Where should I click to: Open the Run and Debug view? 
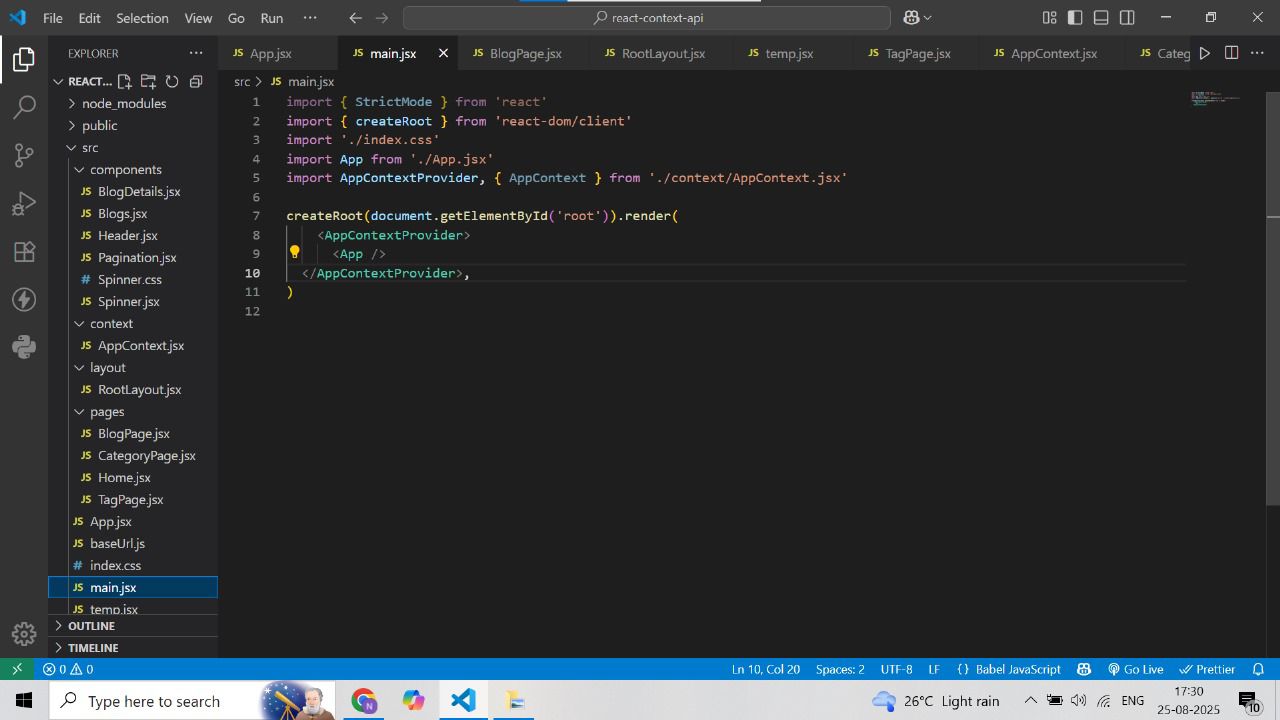(x=24, y=203)
